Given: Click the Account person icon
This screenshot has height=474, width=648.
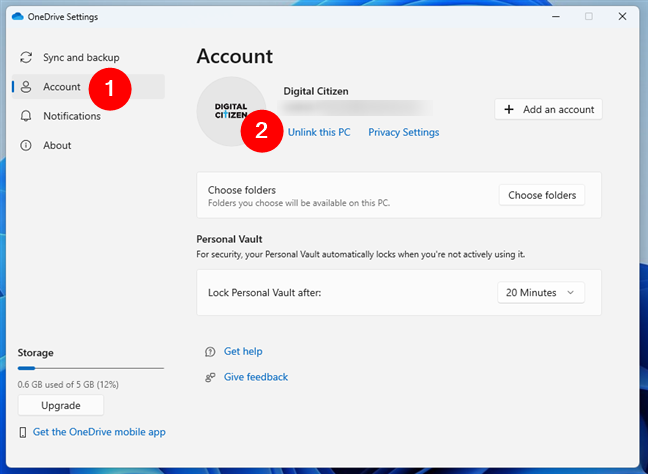Looking at the screenshot, I should (26, 87).
